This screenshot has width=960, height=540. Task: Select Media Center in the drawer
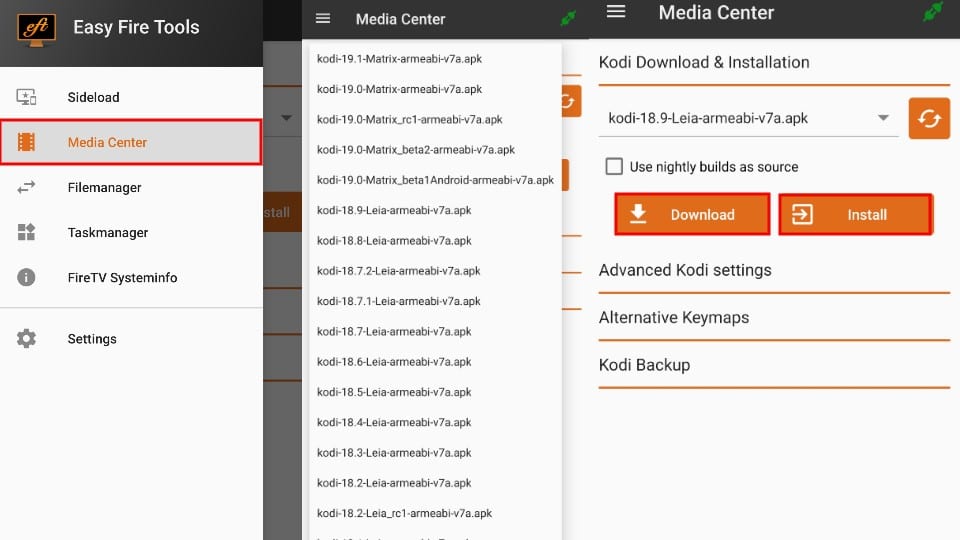pos(132,142)
